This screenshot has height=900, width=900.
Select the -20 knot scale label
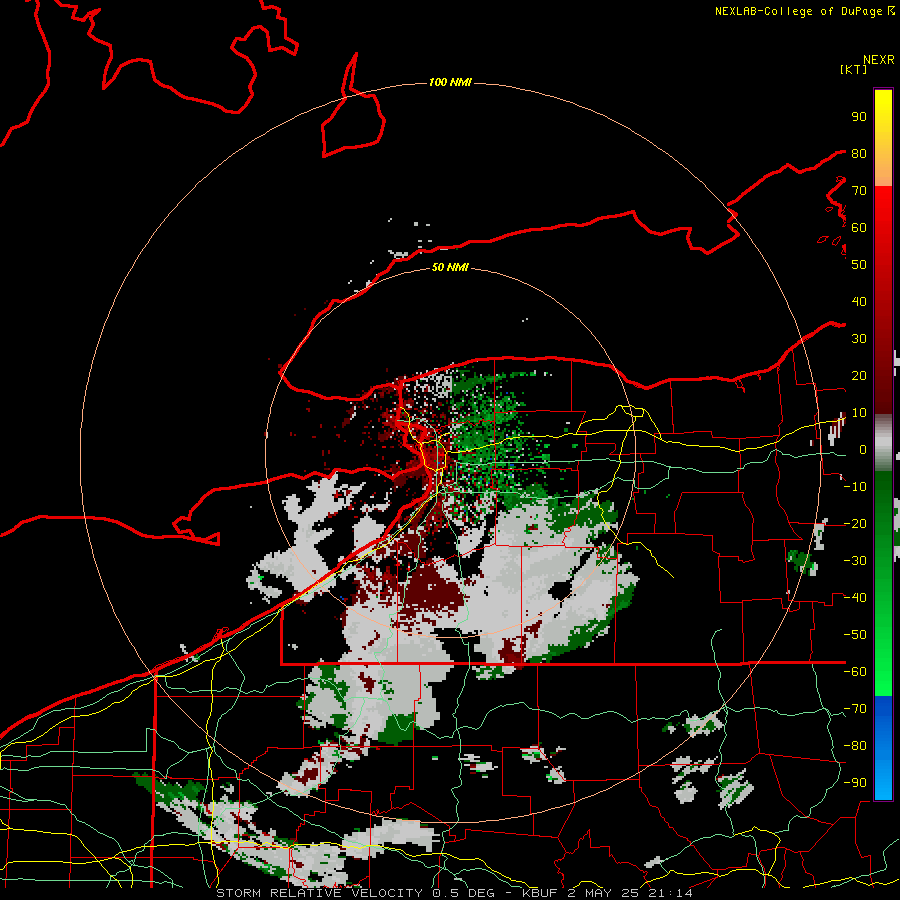coord(855,523)
